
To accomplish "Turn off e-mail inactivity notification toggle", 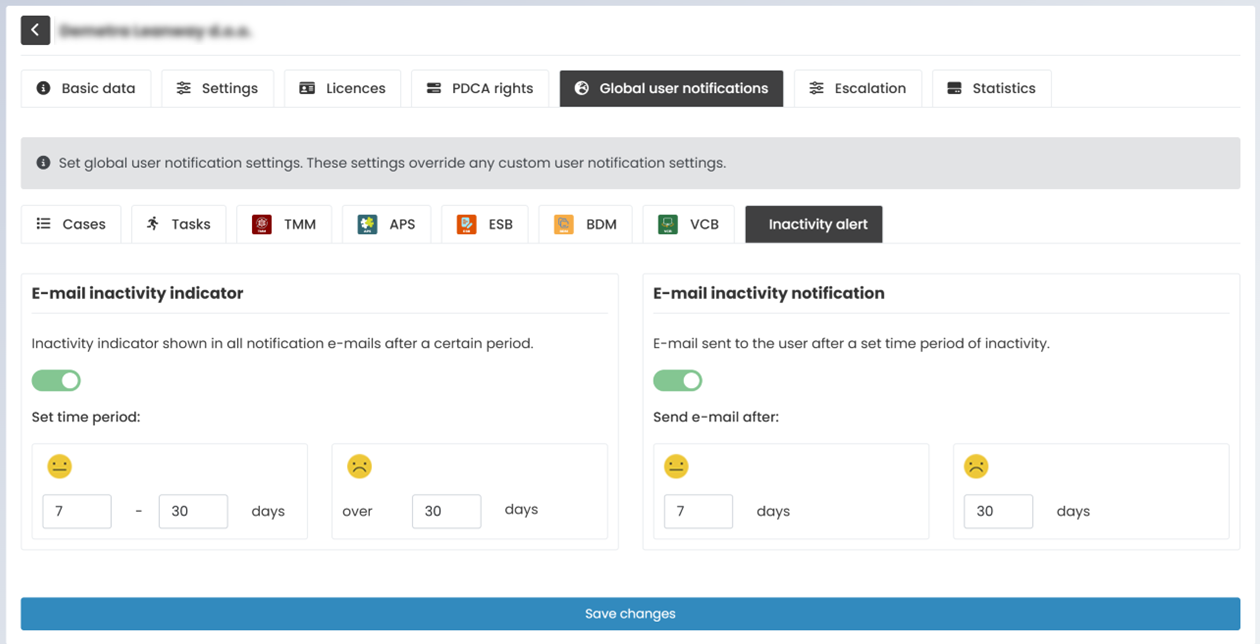I will 678,381.
